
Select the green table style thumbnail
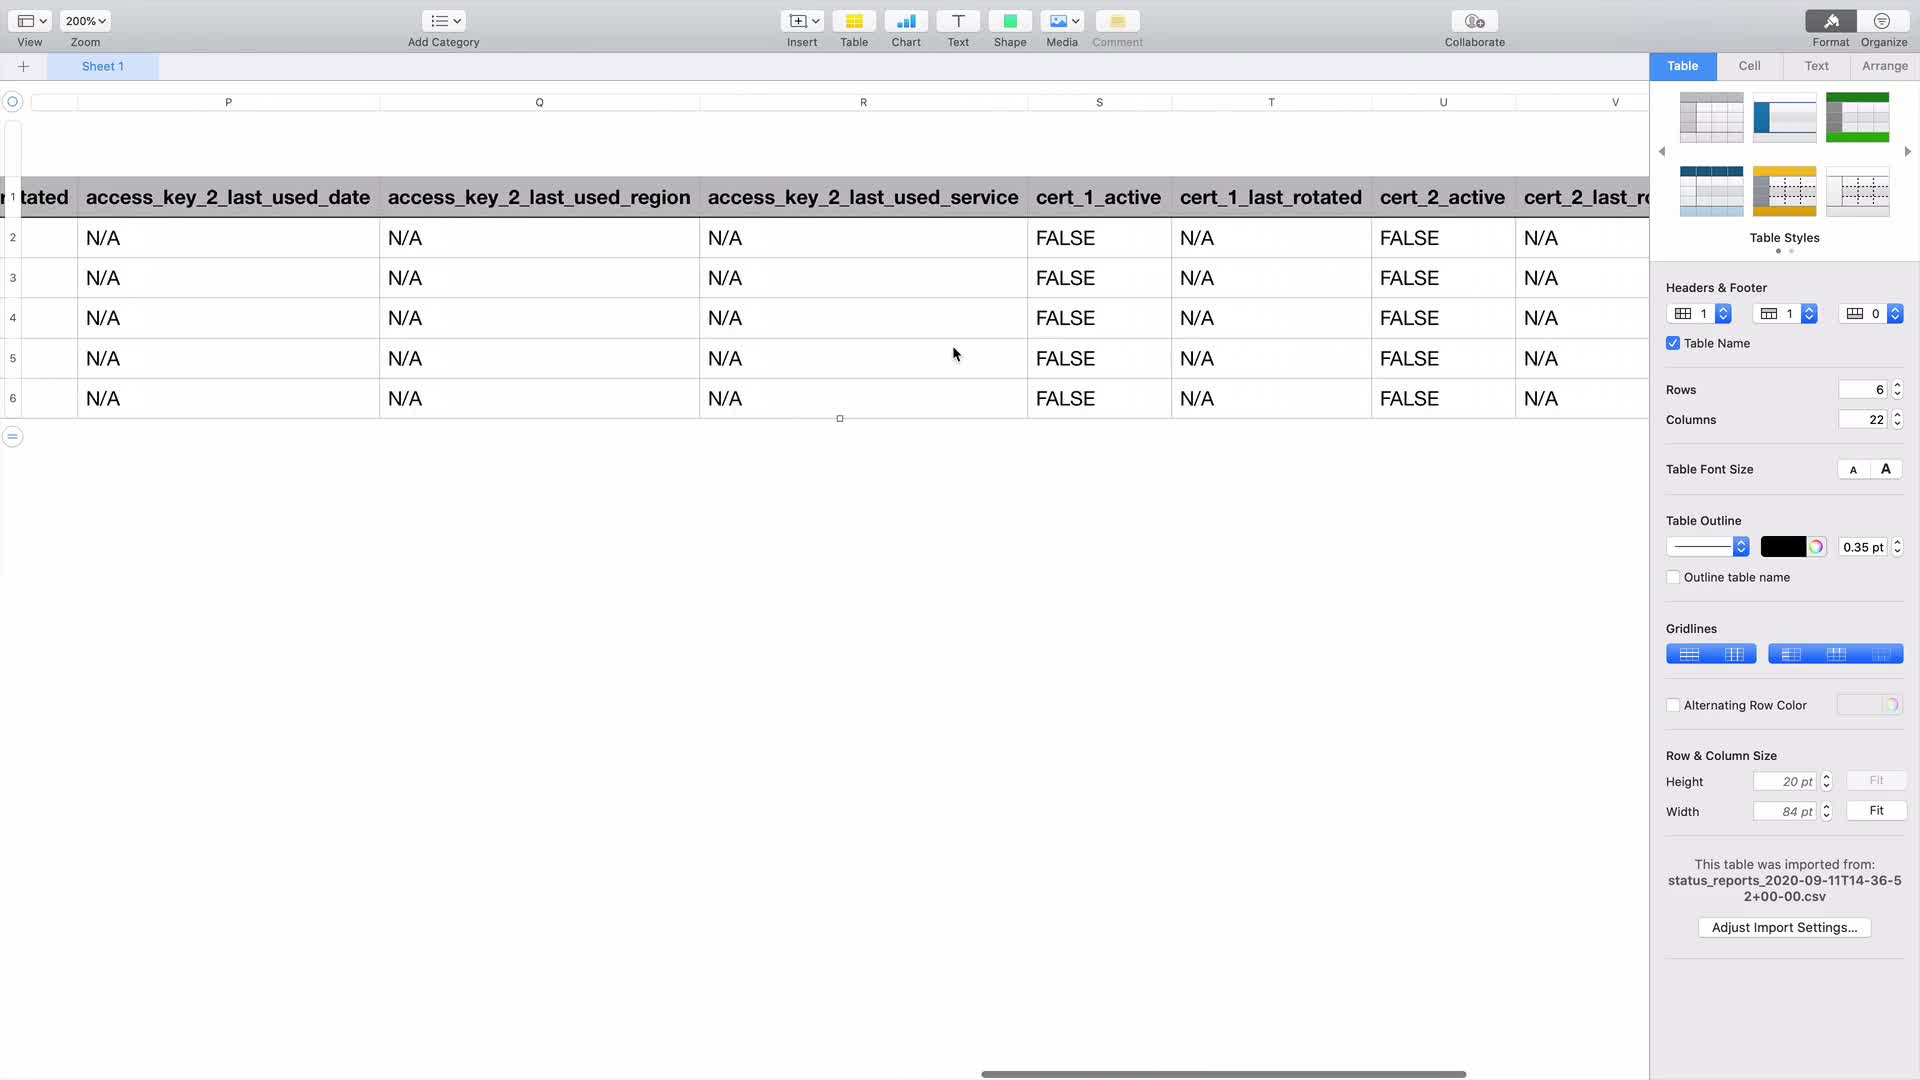point(1857,117)
